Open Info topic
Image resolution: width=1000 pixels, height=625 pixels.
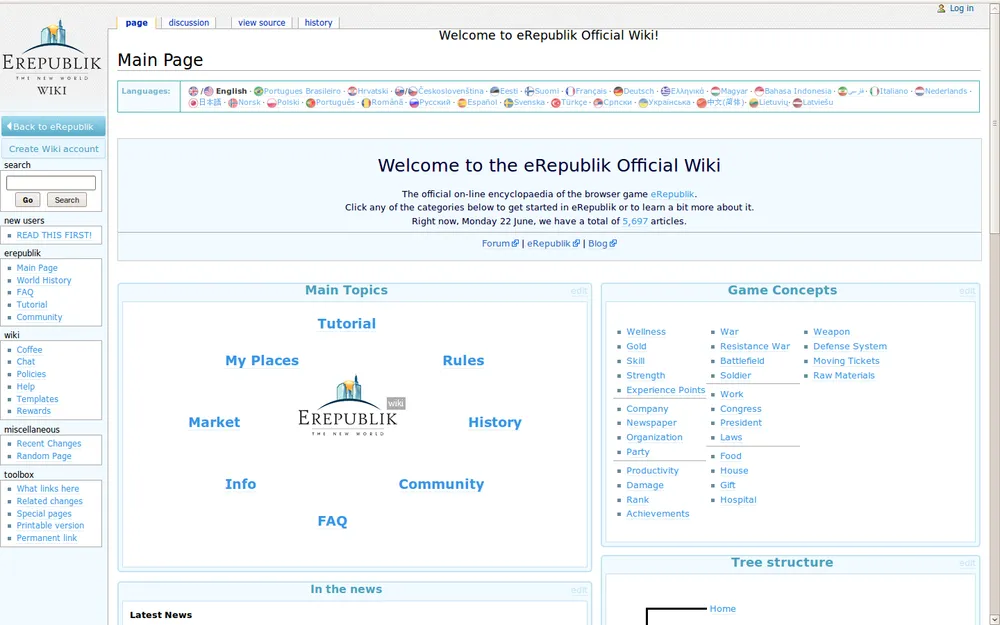pos(240,484)
